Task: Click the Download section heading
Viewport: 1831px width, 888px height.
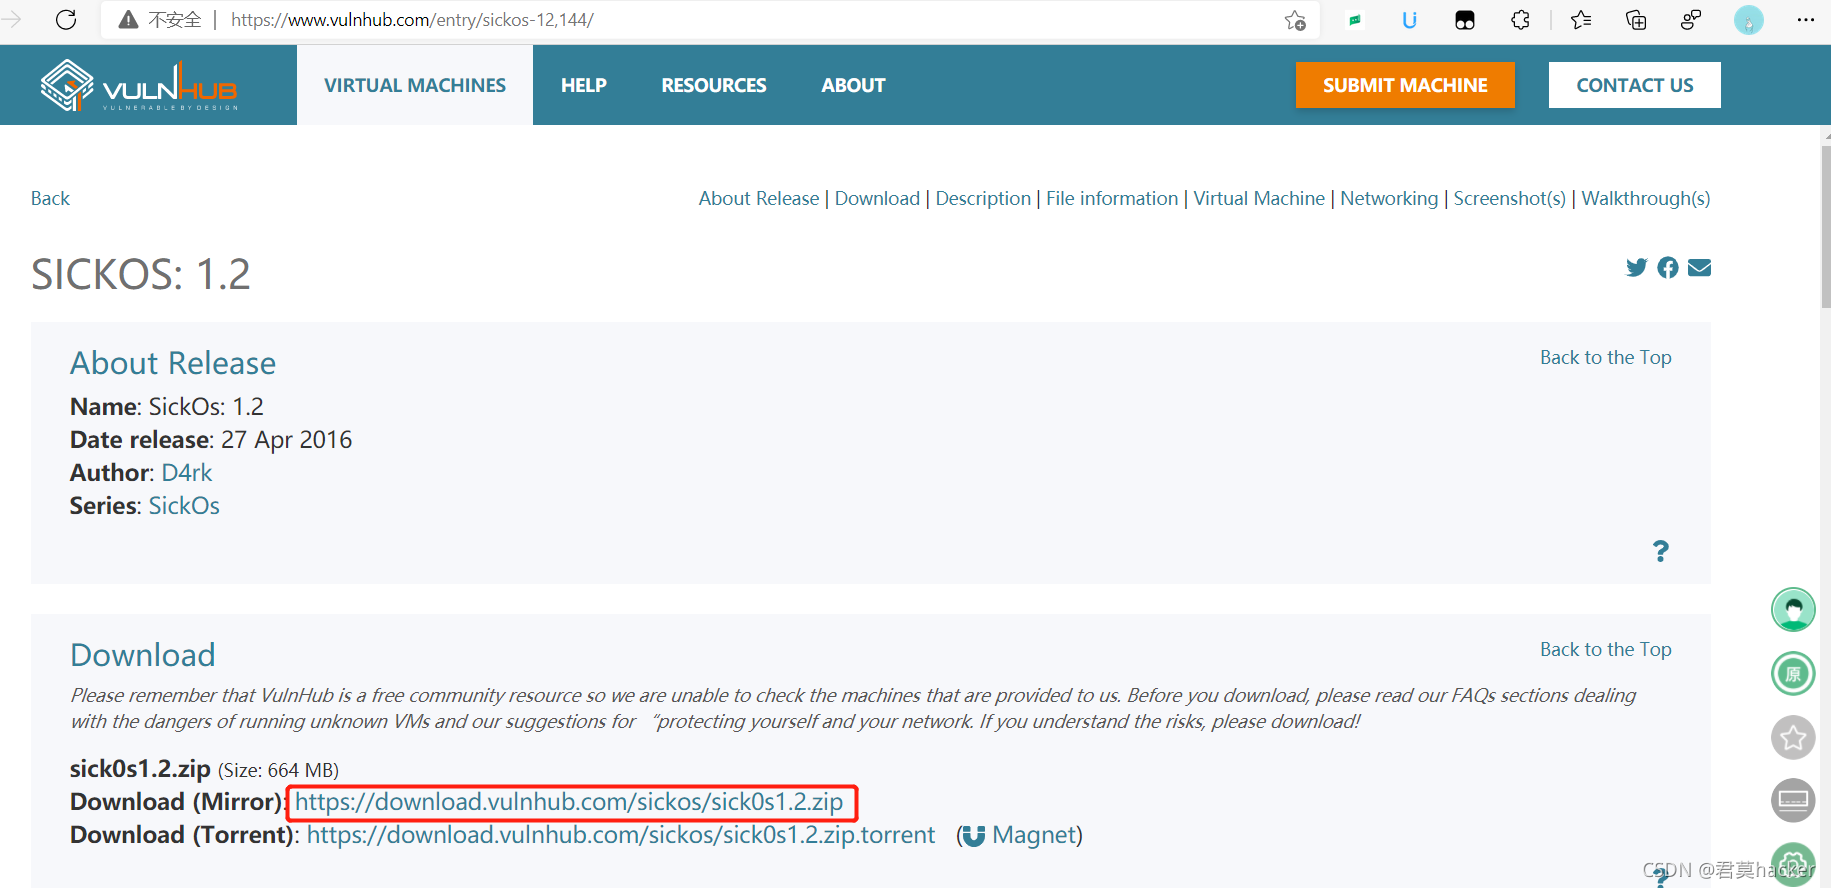Action: pyautogui.click(x=143, y=655)
